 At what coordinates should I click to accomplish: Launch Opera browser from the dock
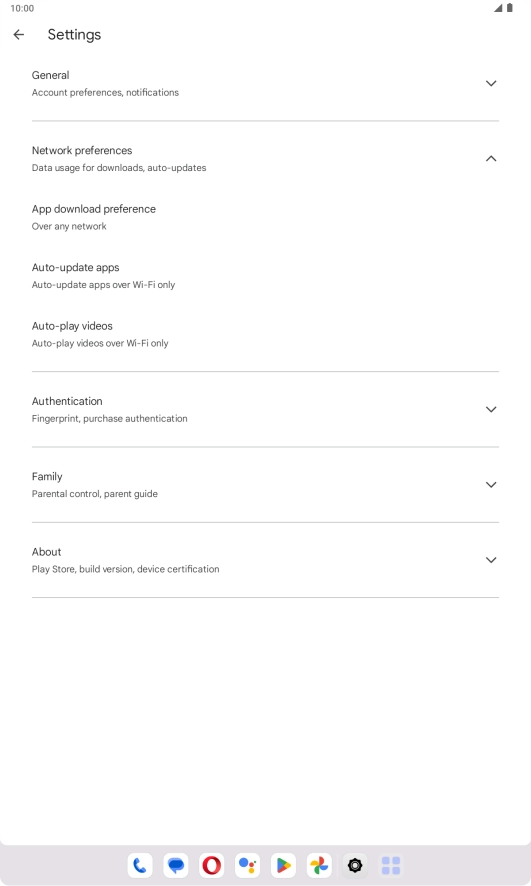point(212,865)
